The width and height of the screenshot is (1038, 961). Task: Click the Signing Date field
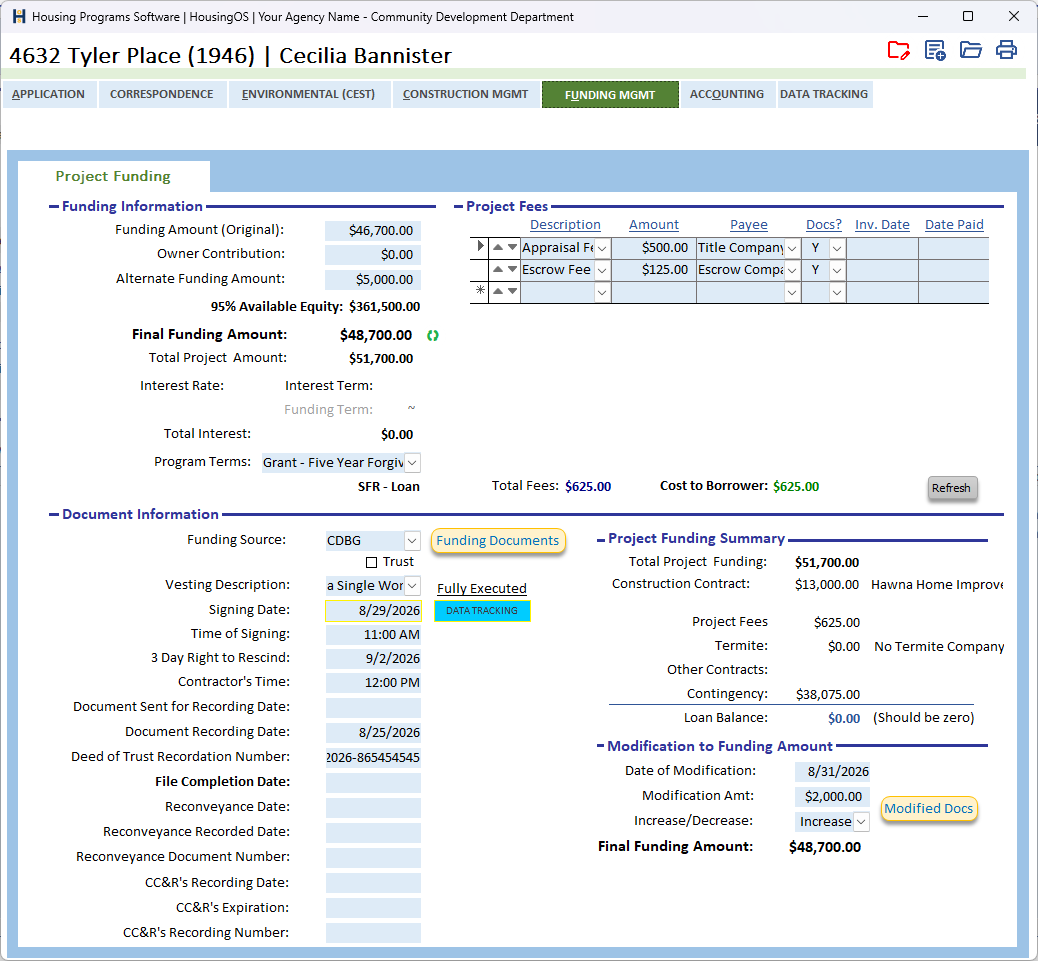(373, 611)
